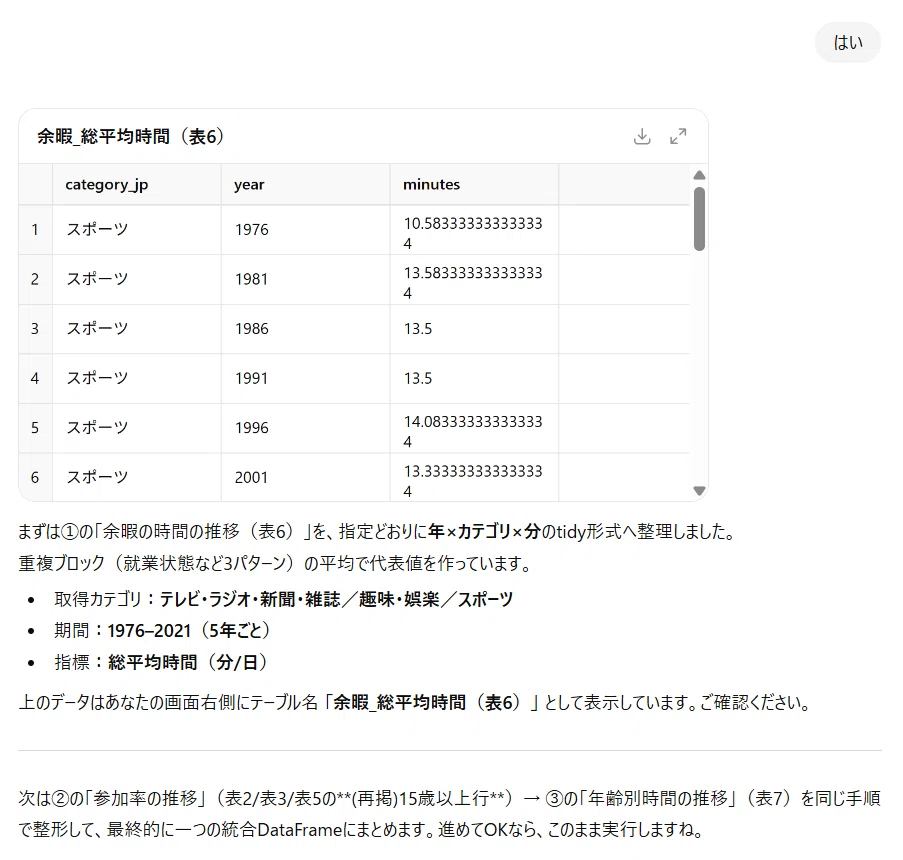Click スポーツ cell in the 1991 row
Viewport: 903px width, 860px height.
pos(136,378)
